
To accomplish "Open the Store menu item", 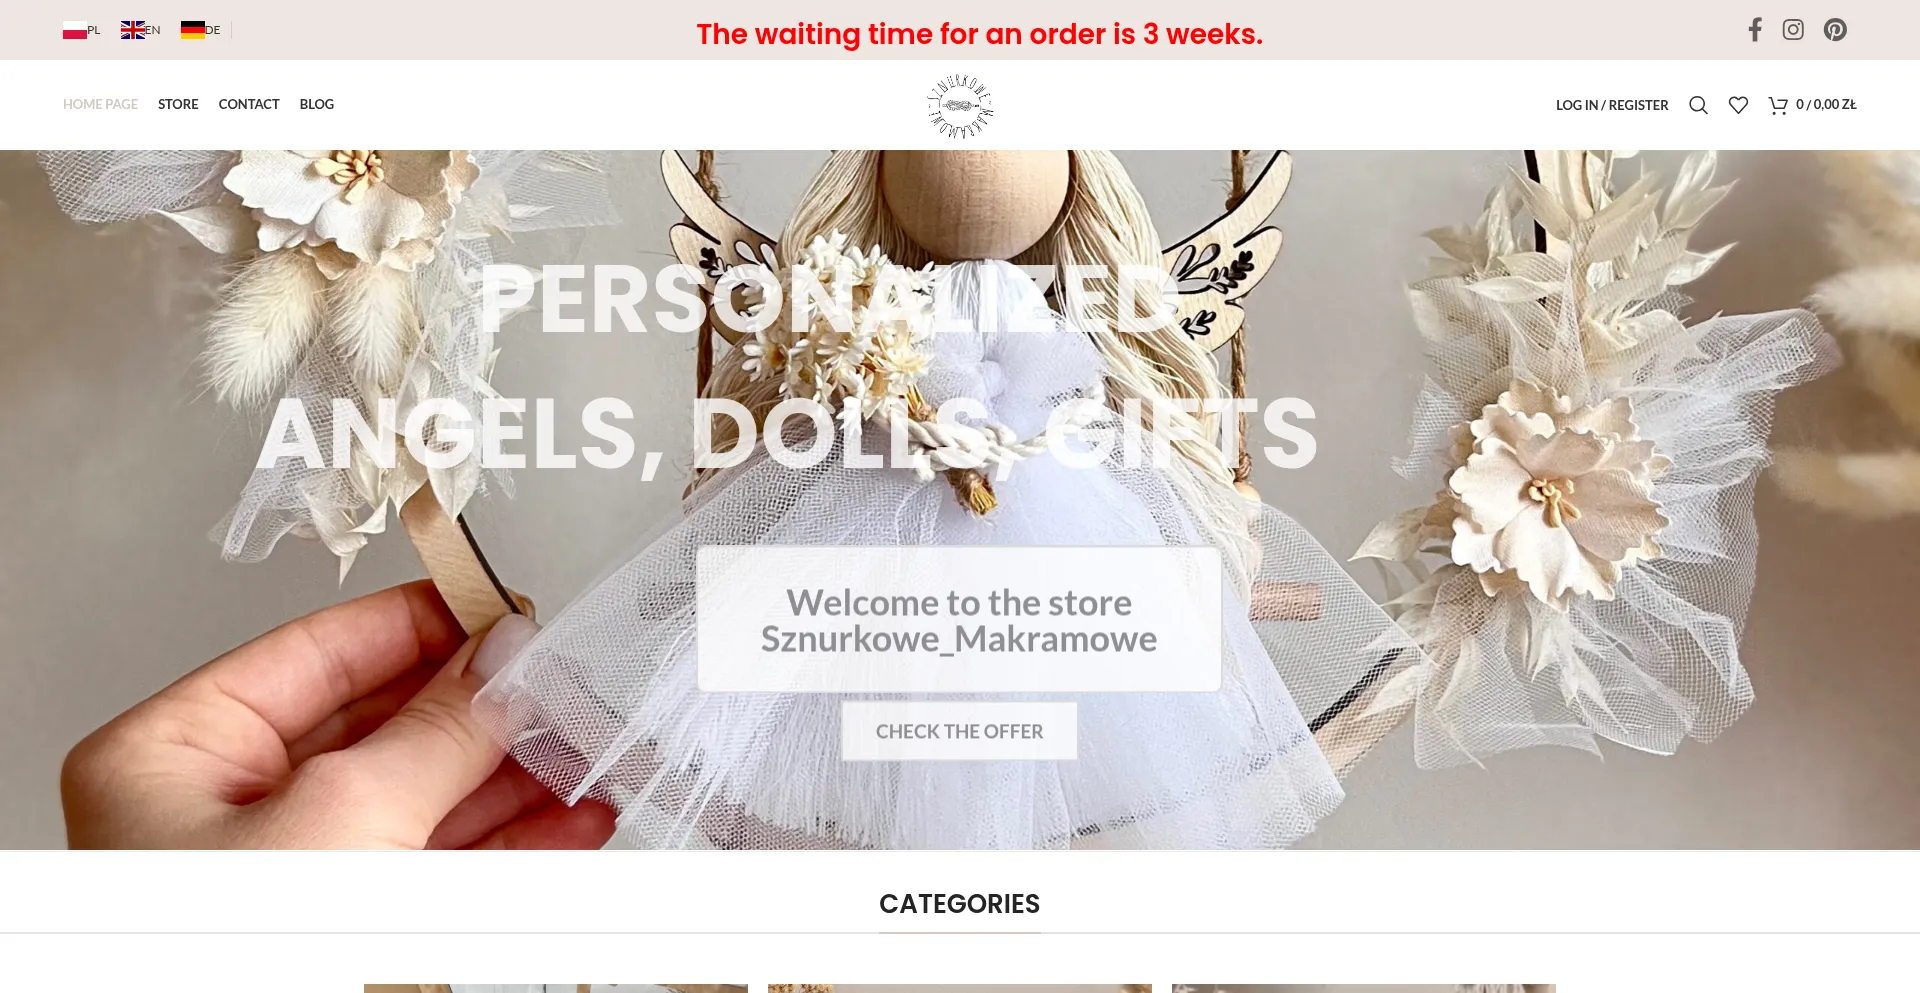I will (178, 104).
